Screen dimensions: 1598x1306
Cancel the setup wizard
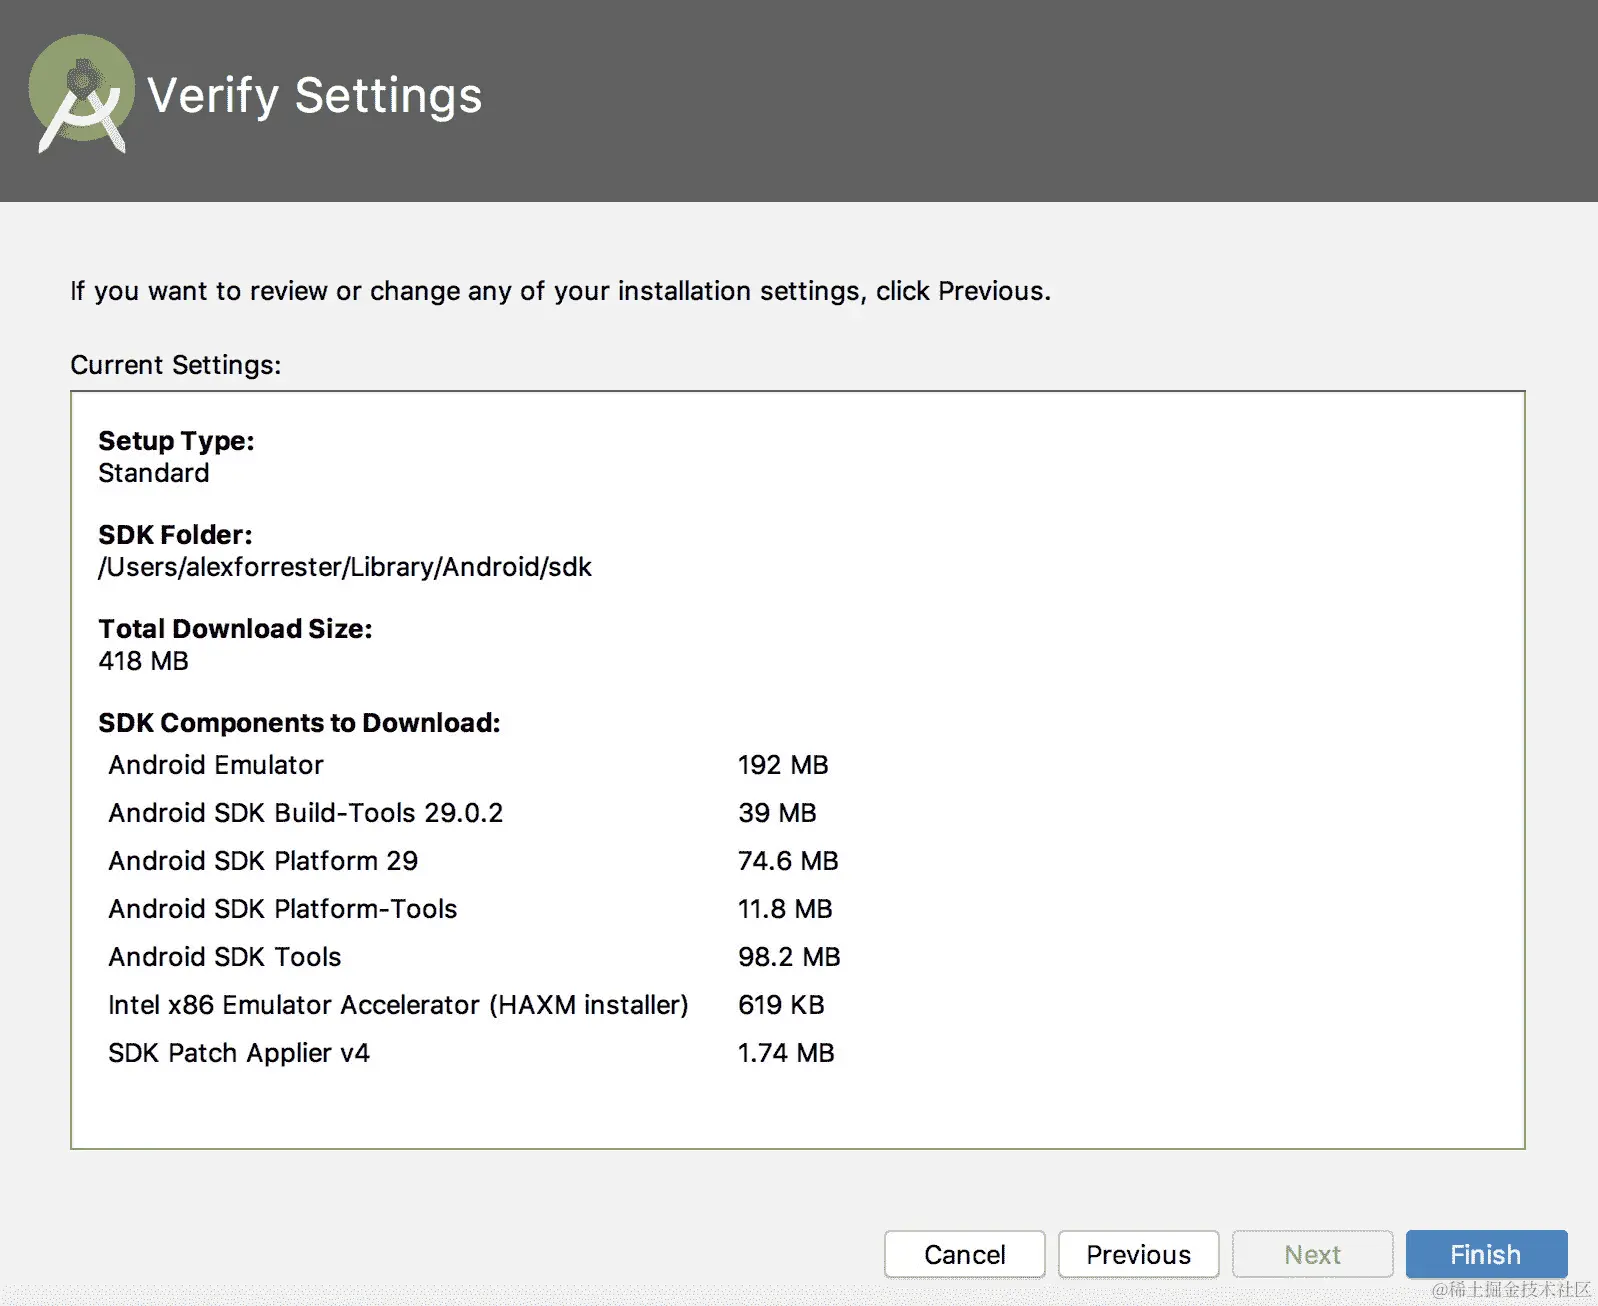pos(964,1254)
